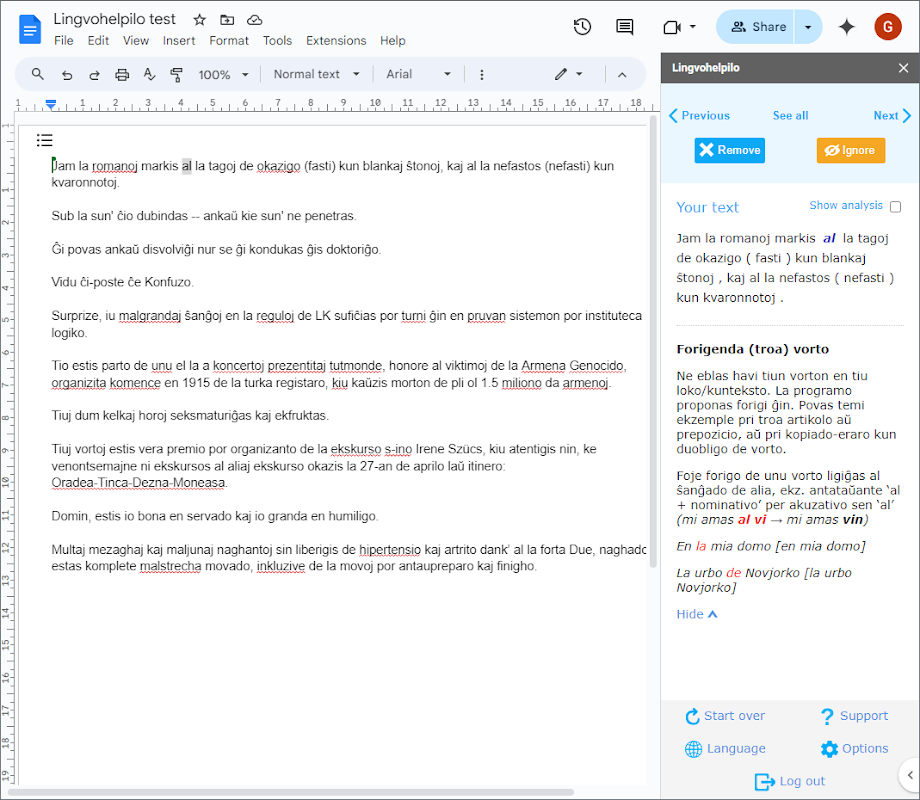
Task: Move the document using the folder icon
Action: point(227,20)
